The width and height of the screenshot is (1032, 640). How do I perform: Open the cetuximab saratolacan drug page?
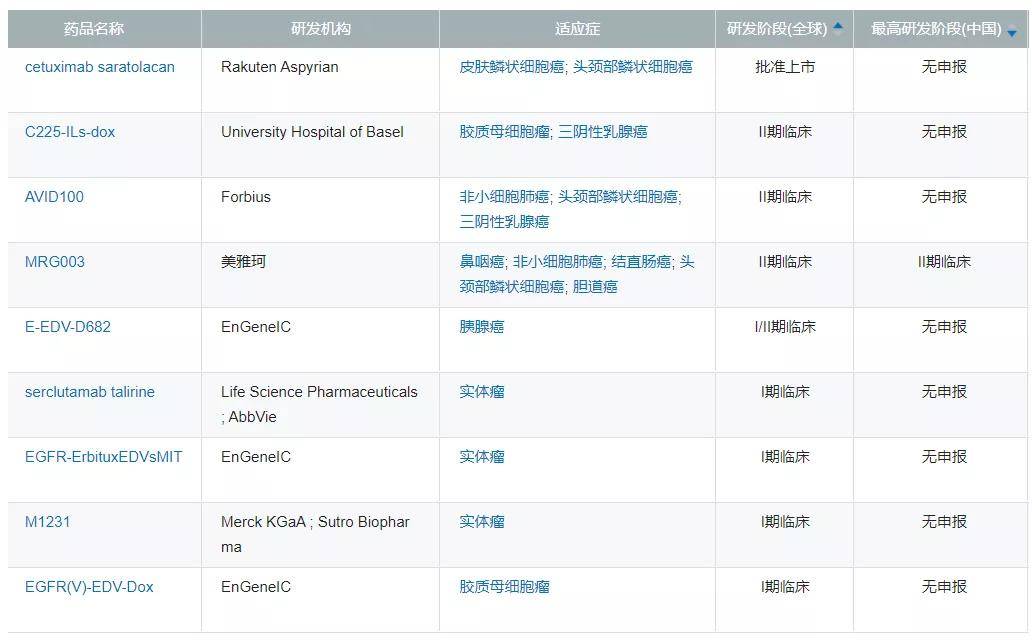[x=99, y=67]
